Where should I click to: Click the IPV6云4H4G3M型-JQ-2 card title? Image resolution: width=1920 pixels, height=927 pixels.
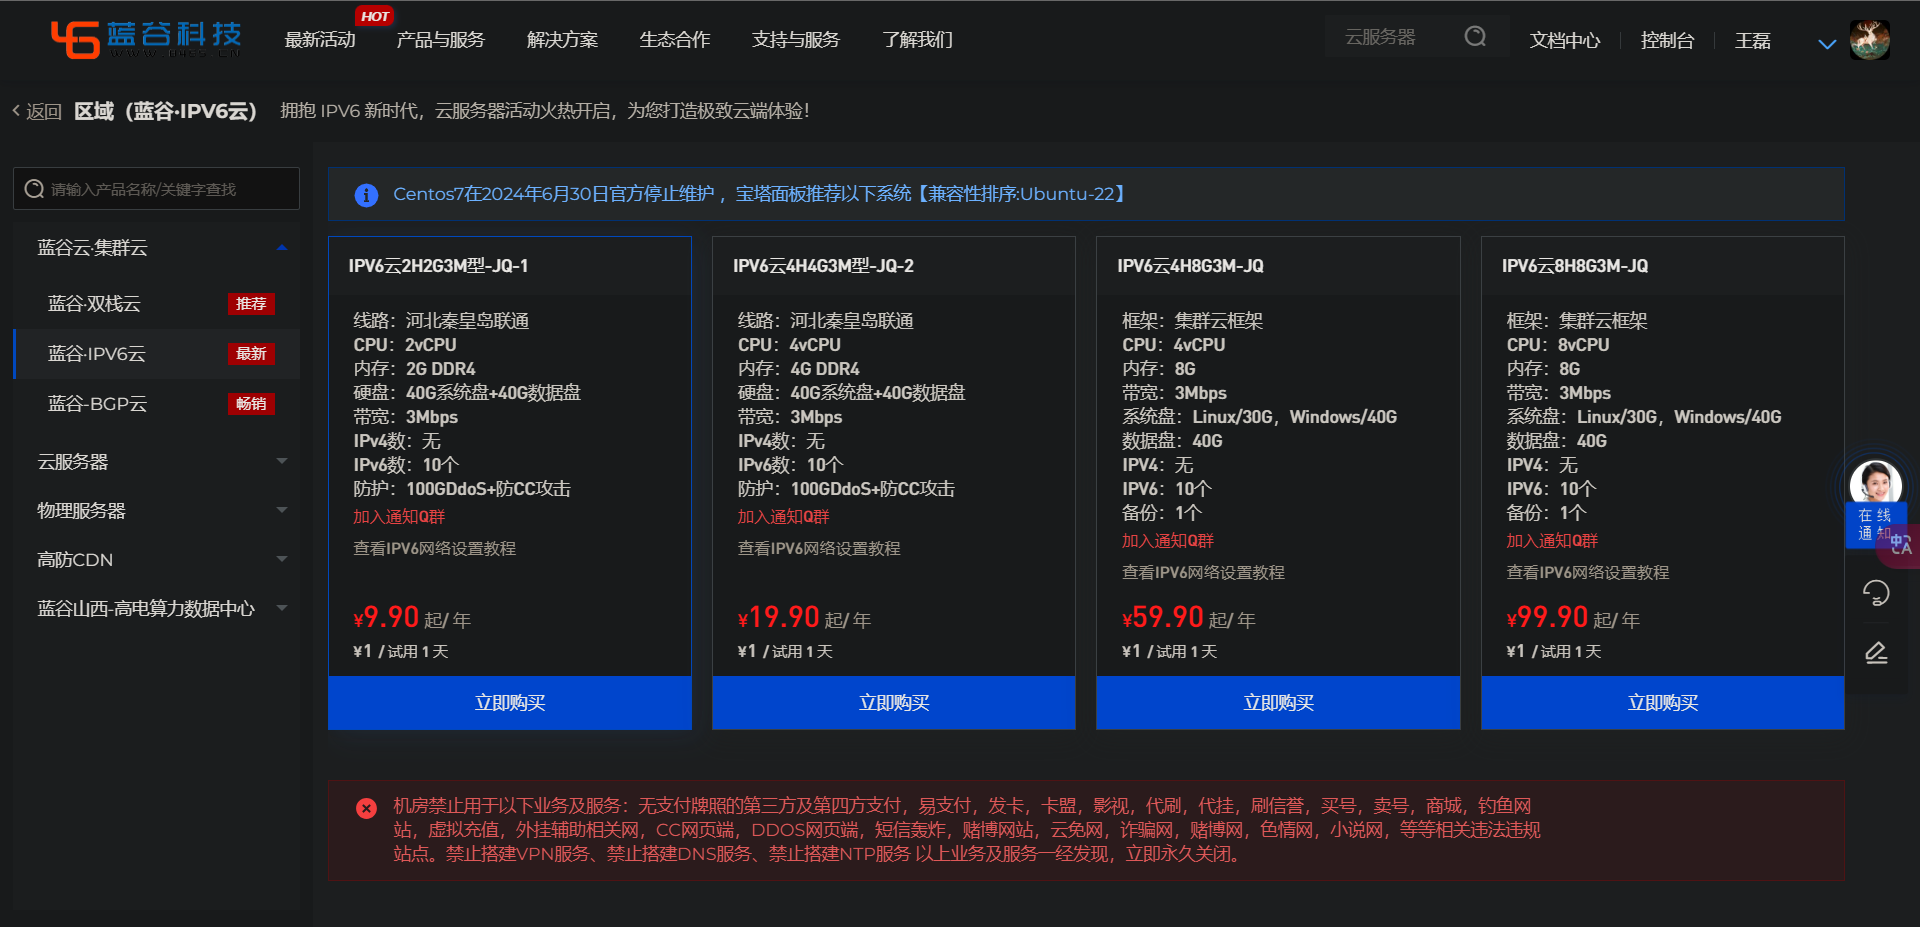pyautogui.click(x=823, y=266)
